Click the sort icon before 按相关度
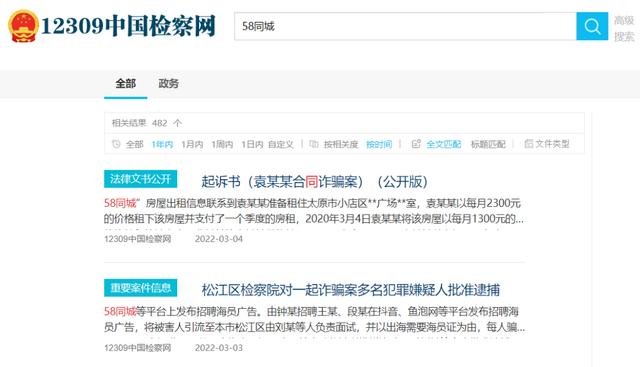Viewport: 640px width, 367px height. [313, 144]
